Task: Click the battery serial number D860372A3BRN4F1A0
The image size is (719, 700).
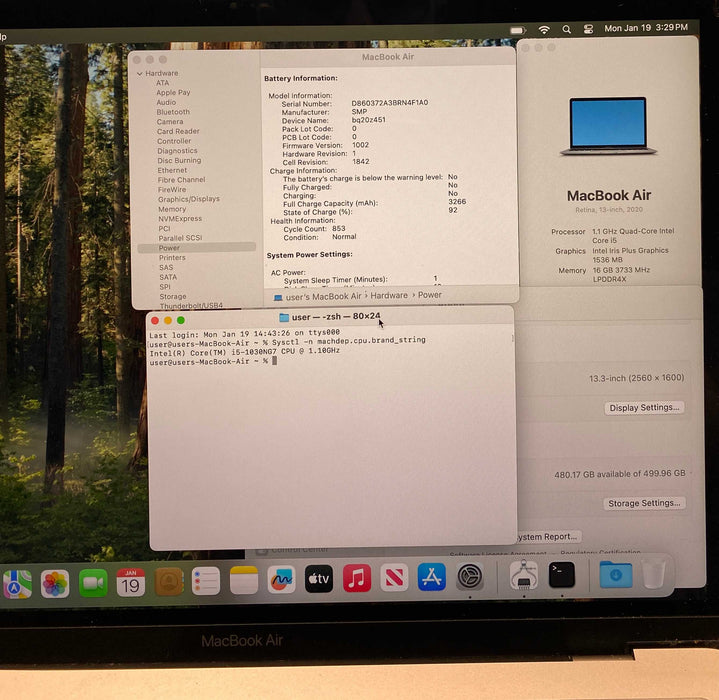Action: [x=390, y=103]
